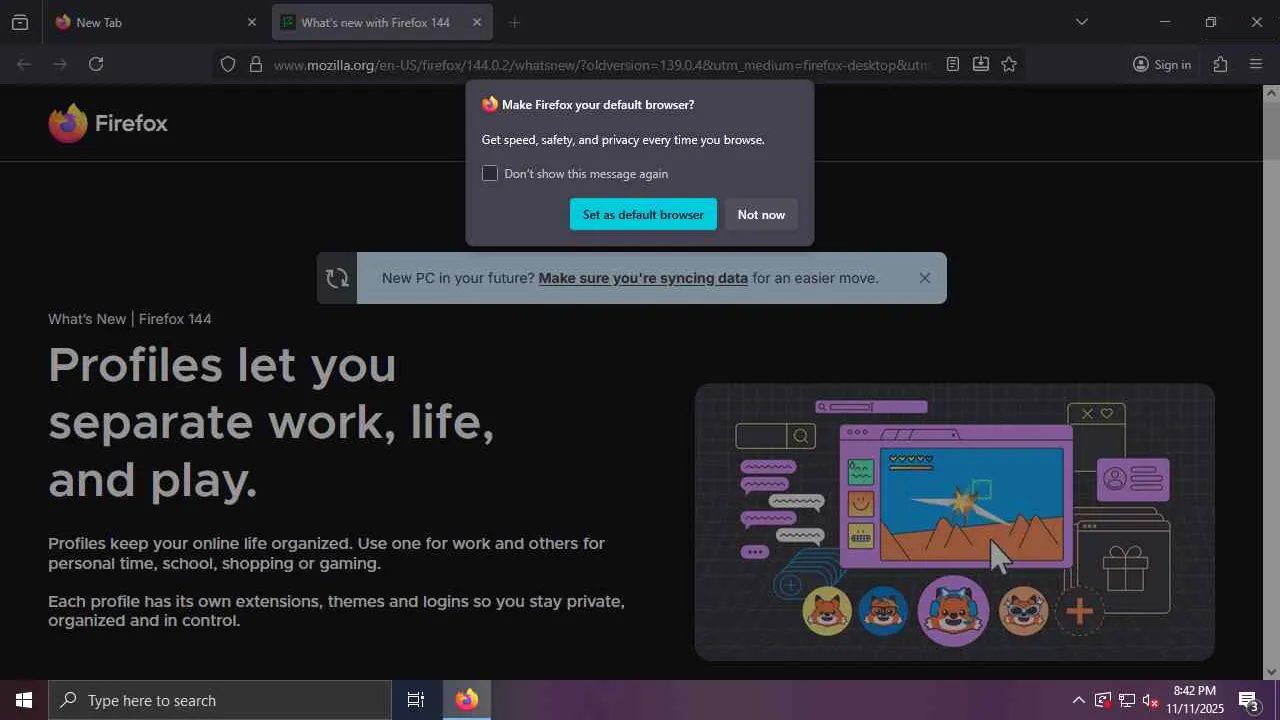Close the What's new with Firefox 144 tab
The width and height of the screenshot is (1280, 720).
pyautogui.click(x=477, y=22)
